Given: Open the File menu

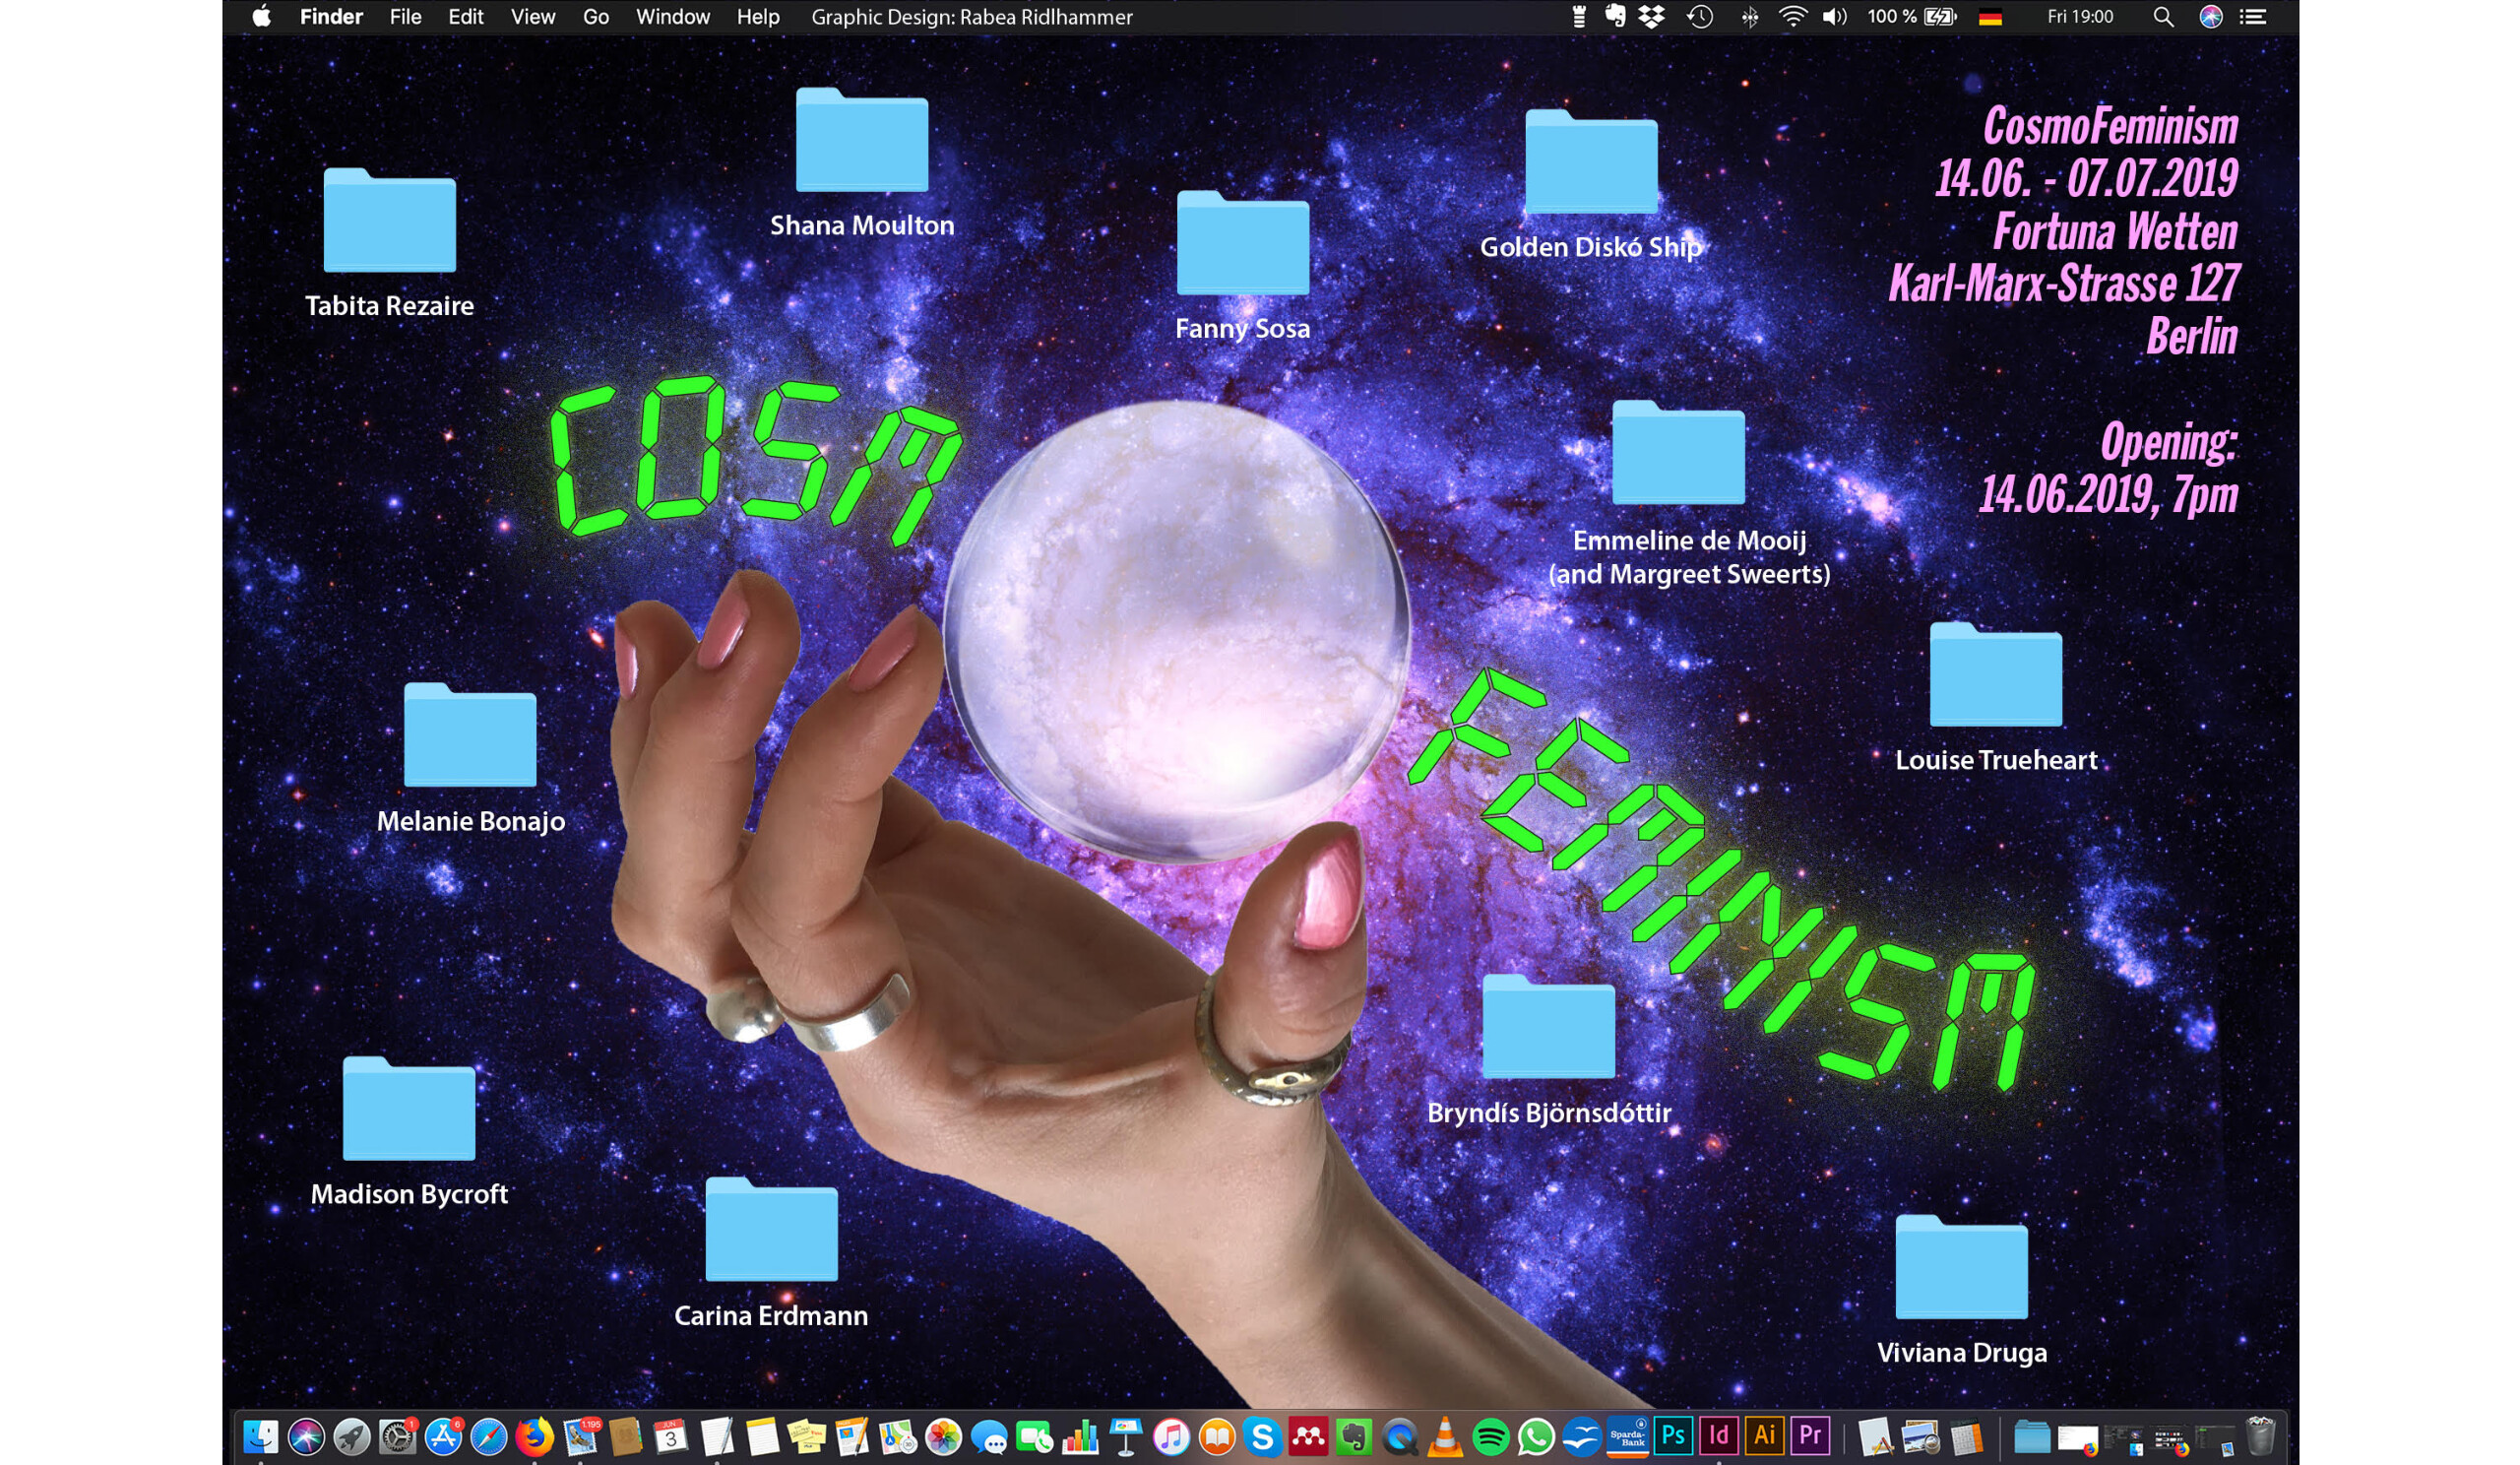Looking at the screenshot, I should [x=405, y=17].
